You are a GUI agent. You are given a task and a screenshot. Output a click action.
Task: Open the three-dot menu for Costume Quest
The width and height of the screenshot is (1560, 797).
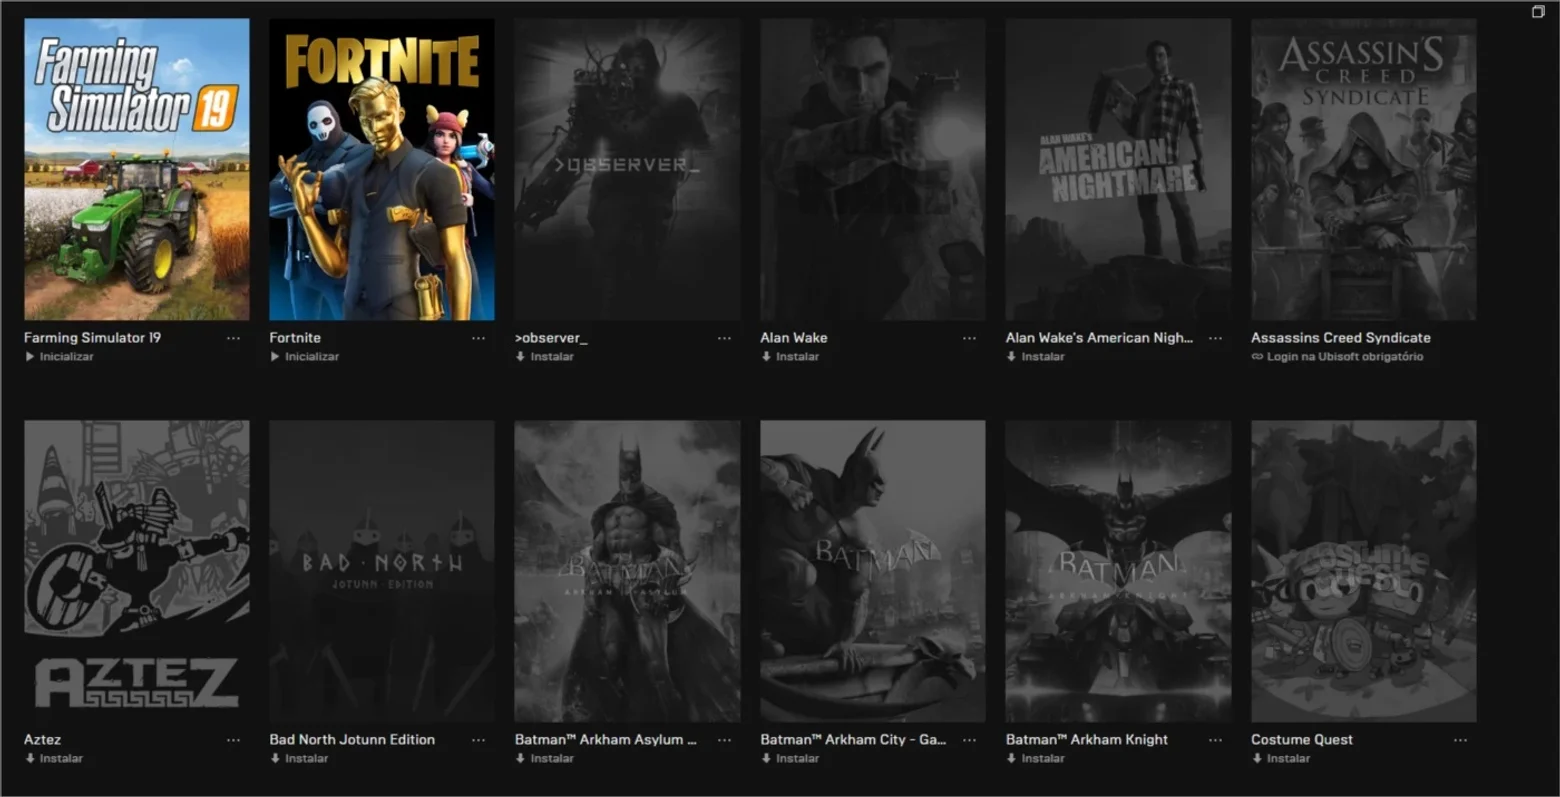[1460, 740]
